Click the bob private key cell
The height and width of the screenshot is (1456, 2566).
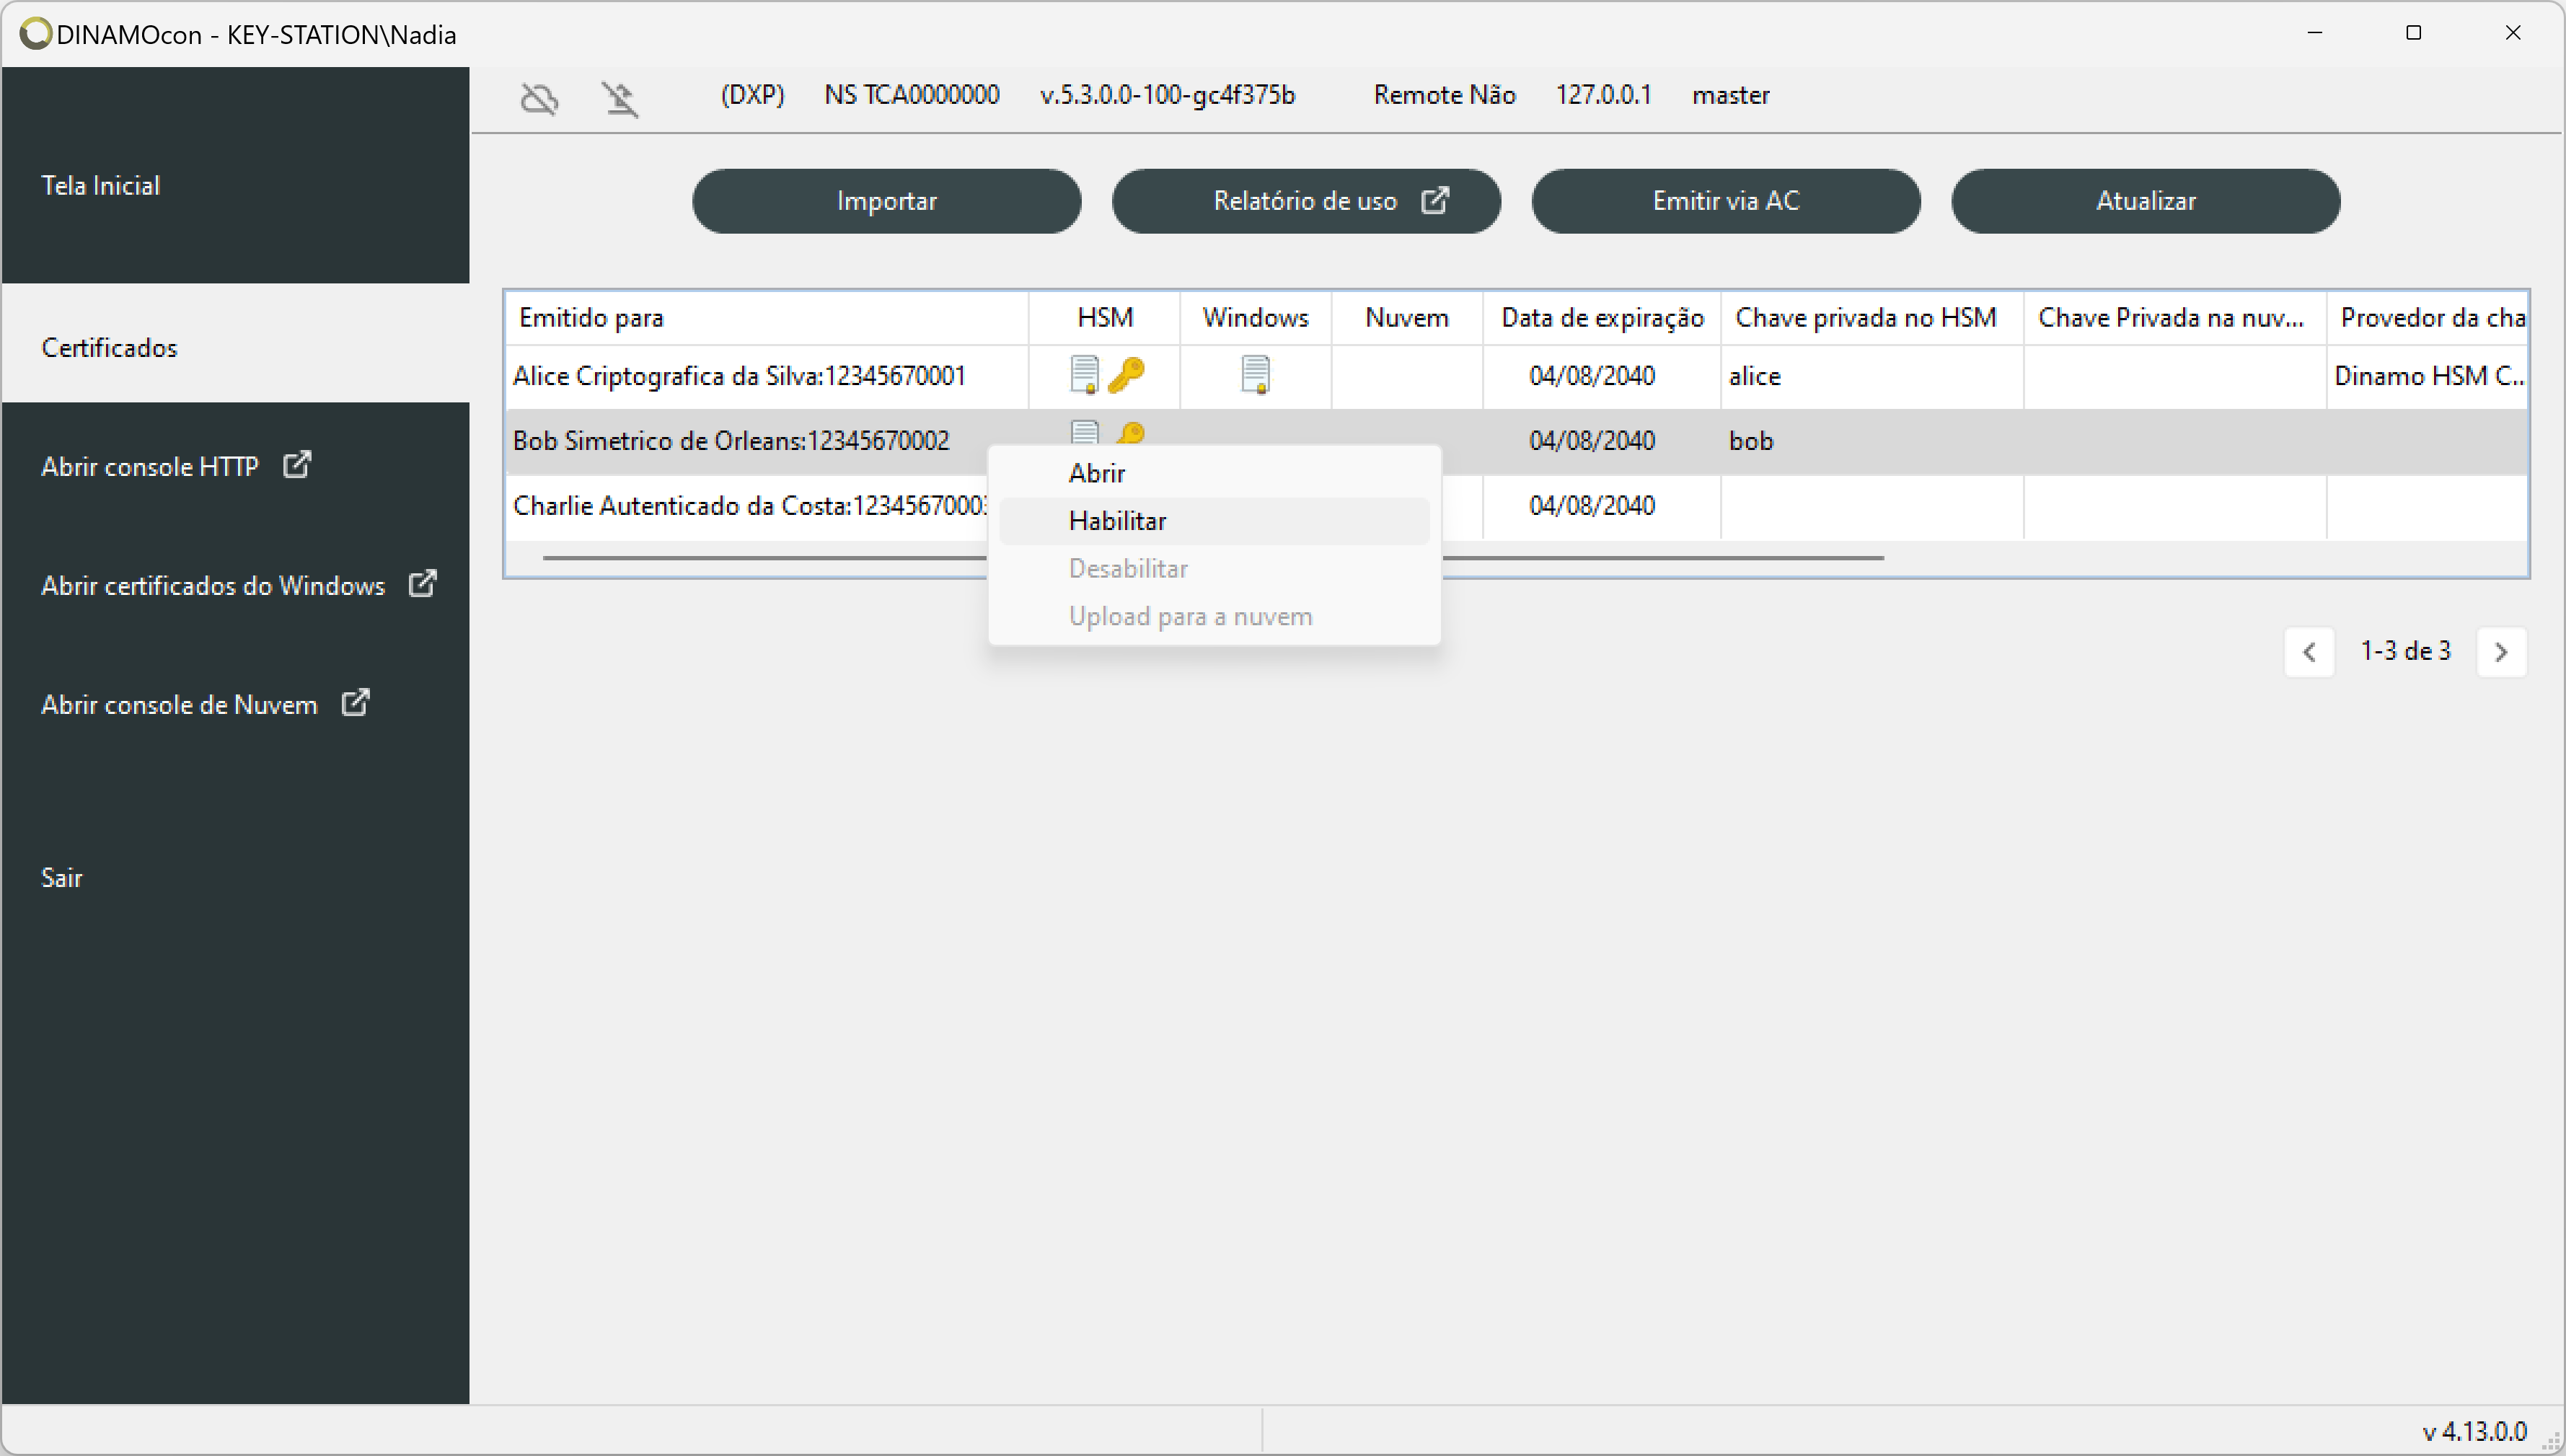[x=1871, y=441]
